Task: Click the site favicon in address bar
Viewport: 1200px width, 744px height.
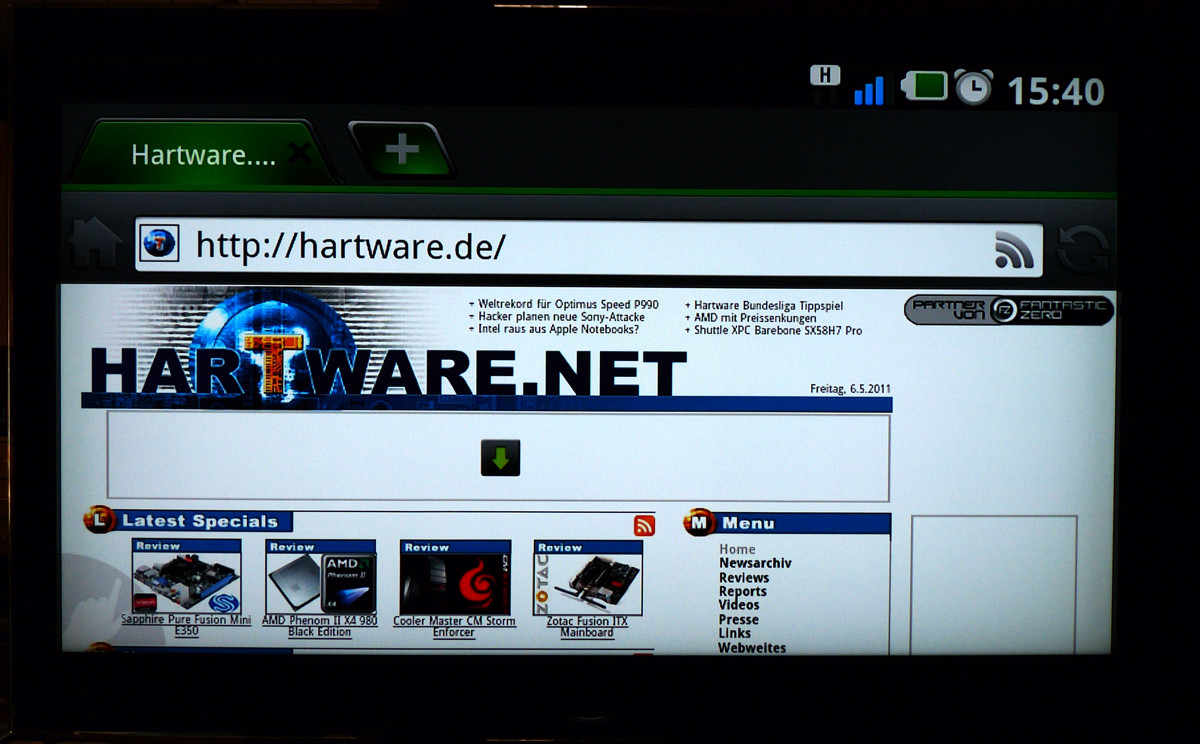Action: 160,244
